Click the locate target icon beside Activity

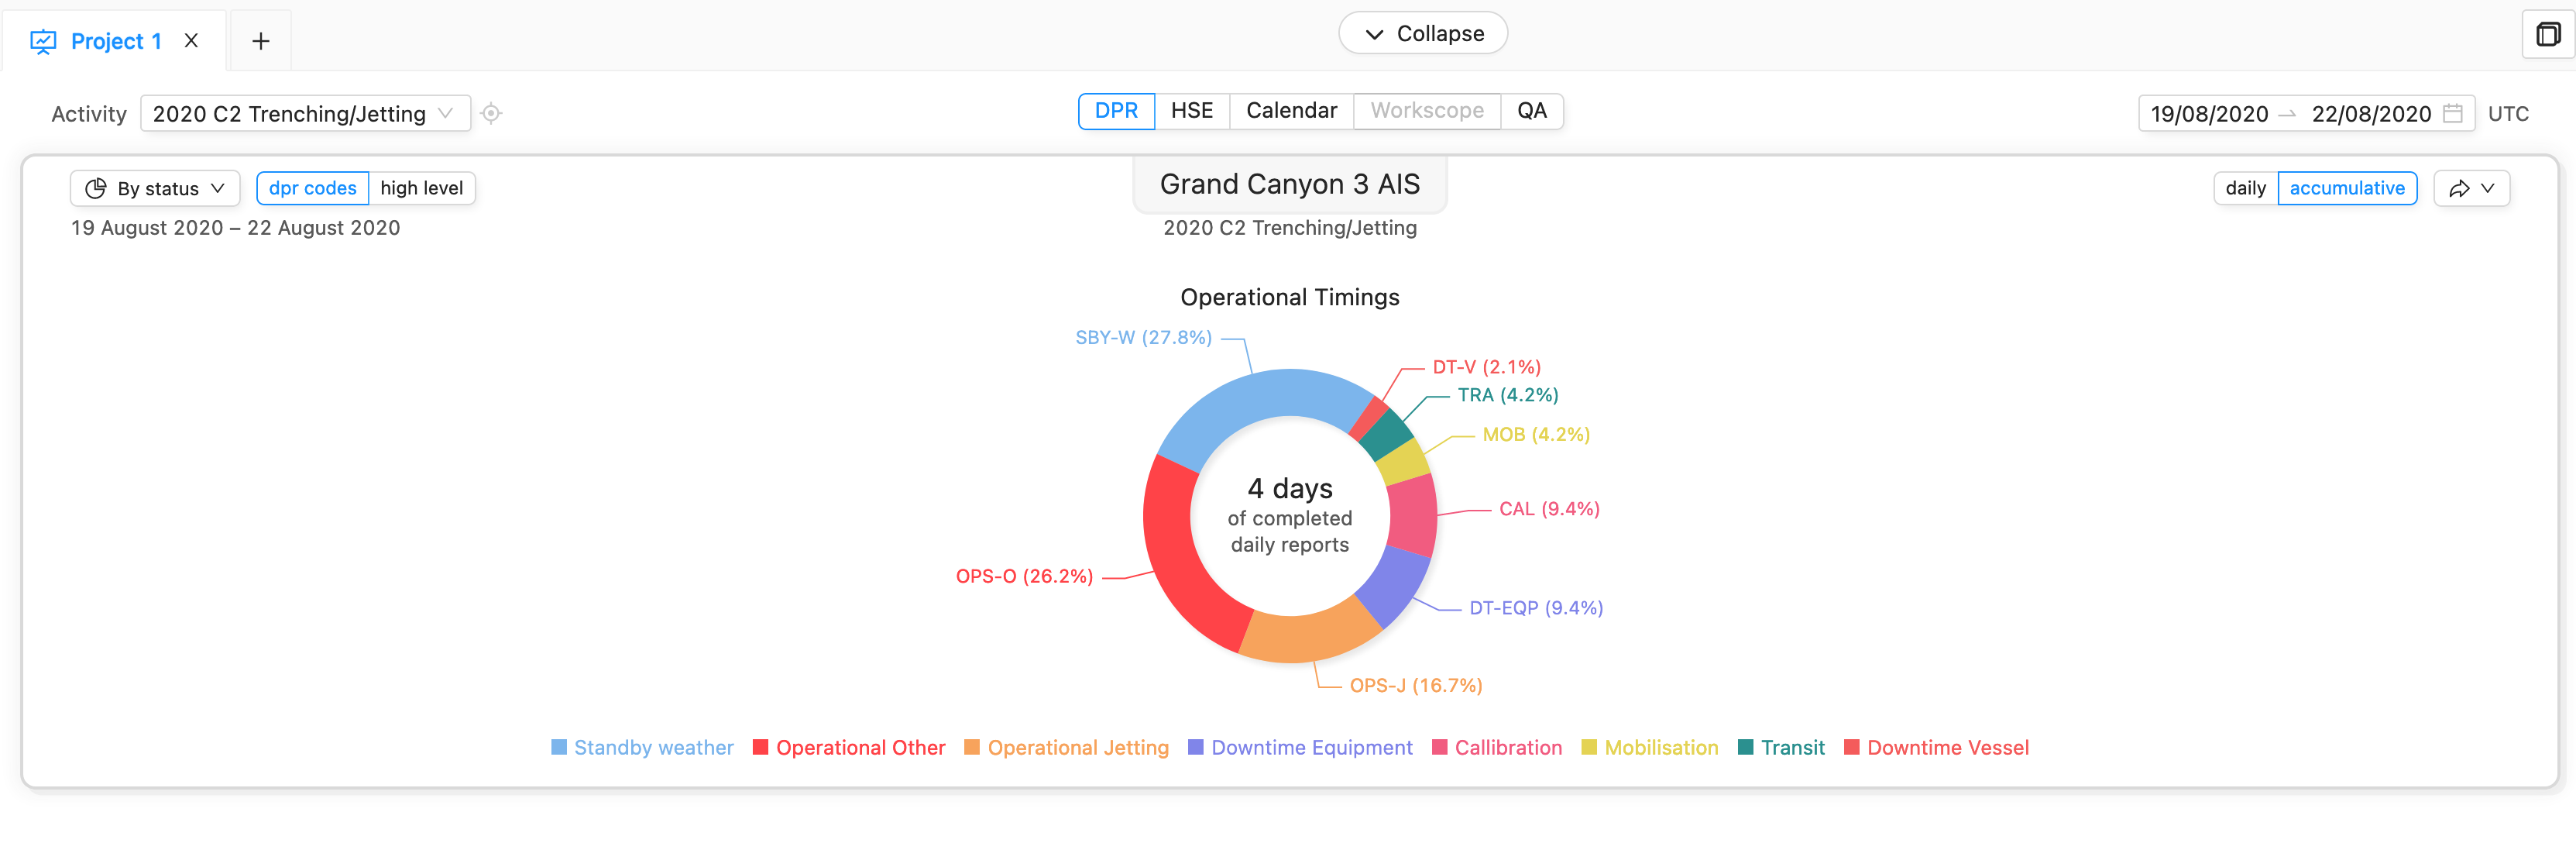tap(491, 114)
